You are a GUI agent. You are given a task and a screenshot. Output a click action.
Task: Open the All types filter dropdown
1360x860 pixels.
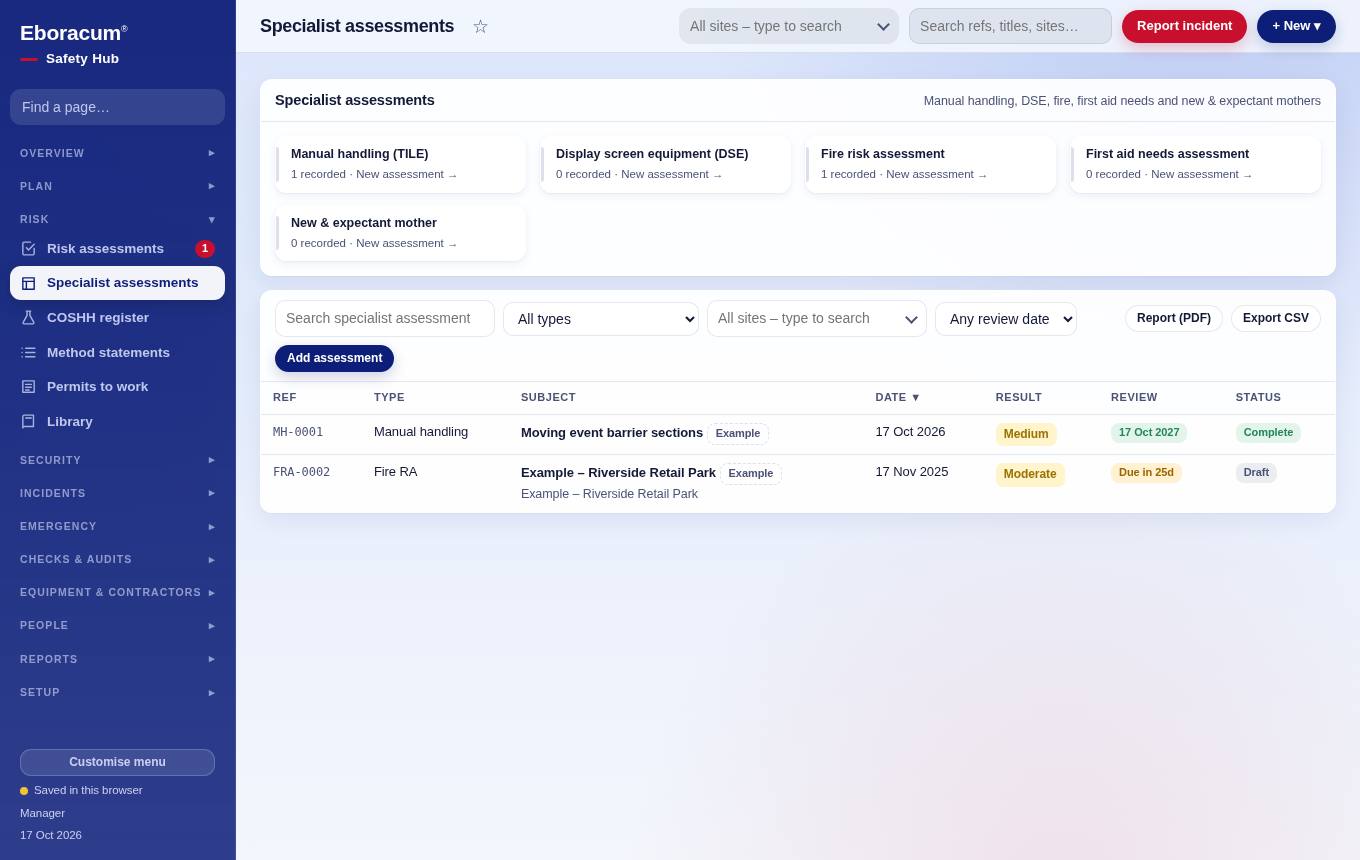(601, 319)
